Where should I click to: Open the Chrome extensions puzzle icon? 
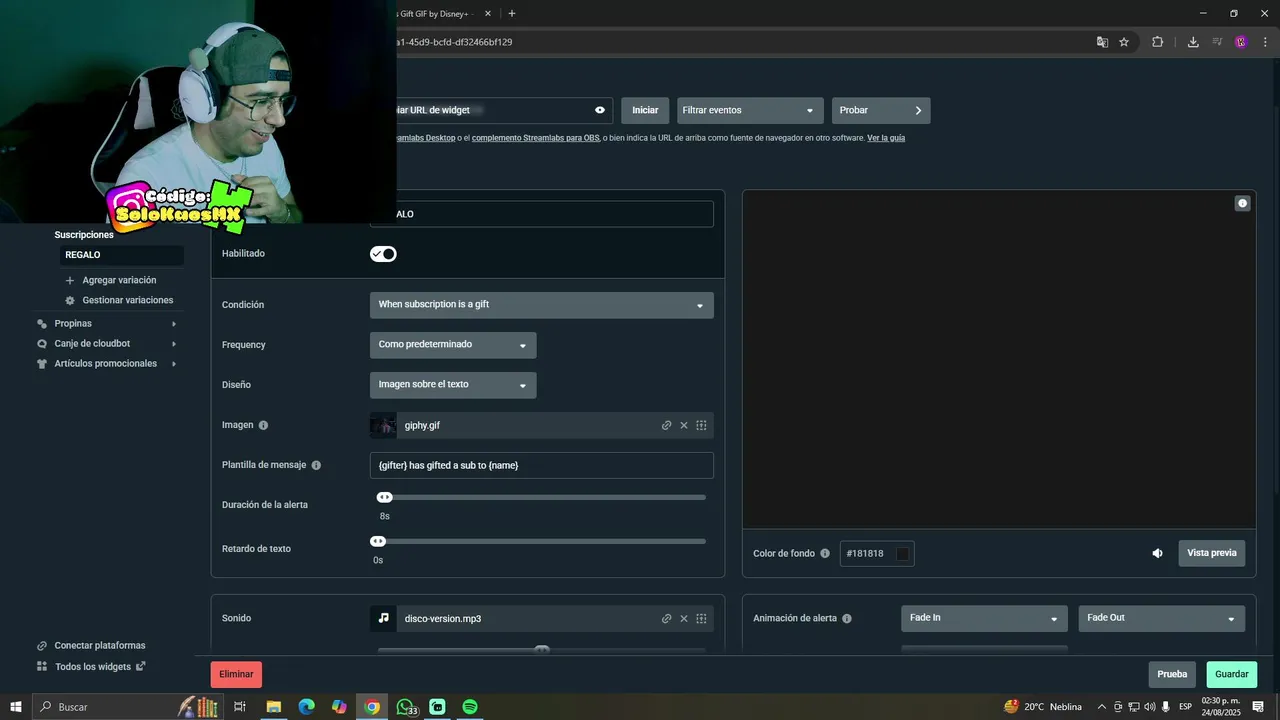coord(1158,42)
